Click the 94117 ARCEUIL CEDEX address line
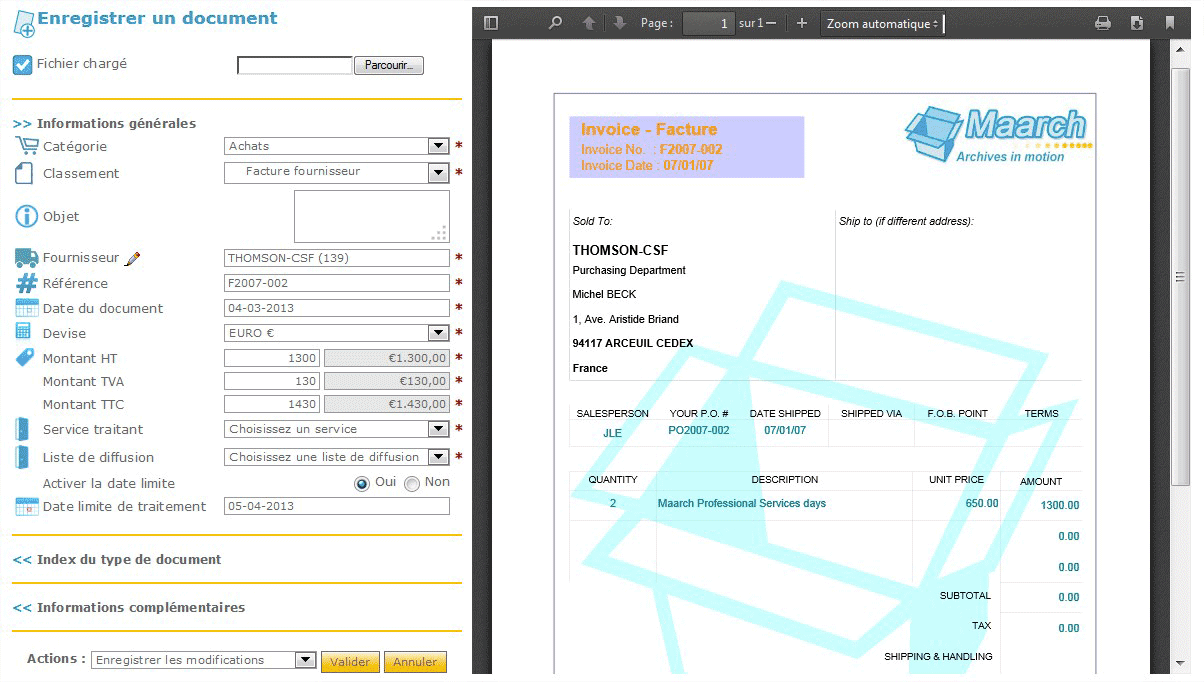Screen dimensions: 1204x682 point(633,343)
